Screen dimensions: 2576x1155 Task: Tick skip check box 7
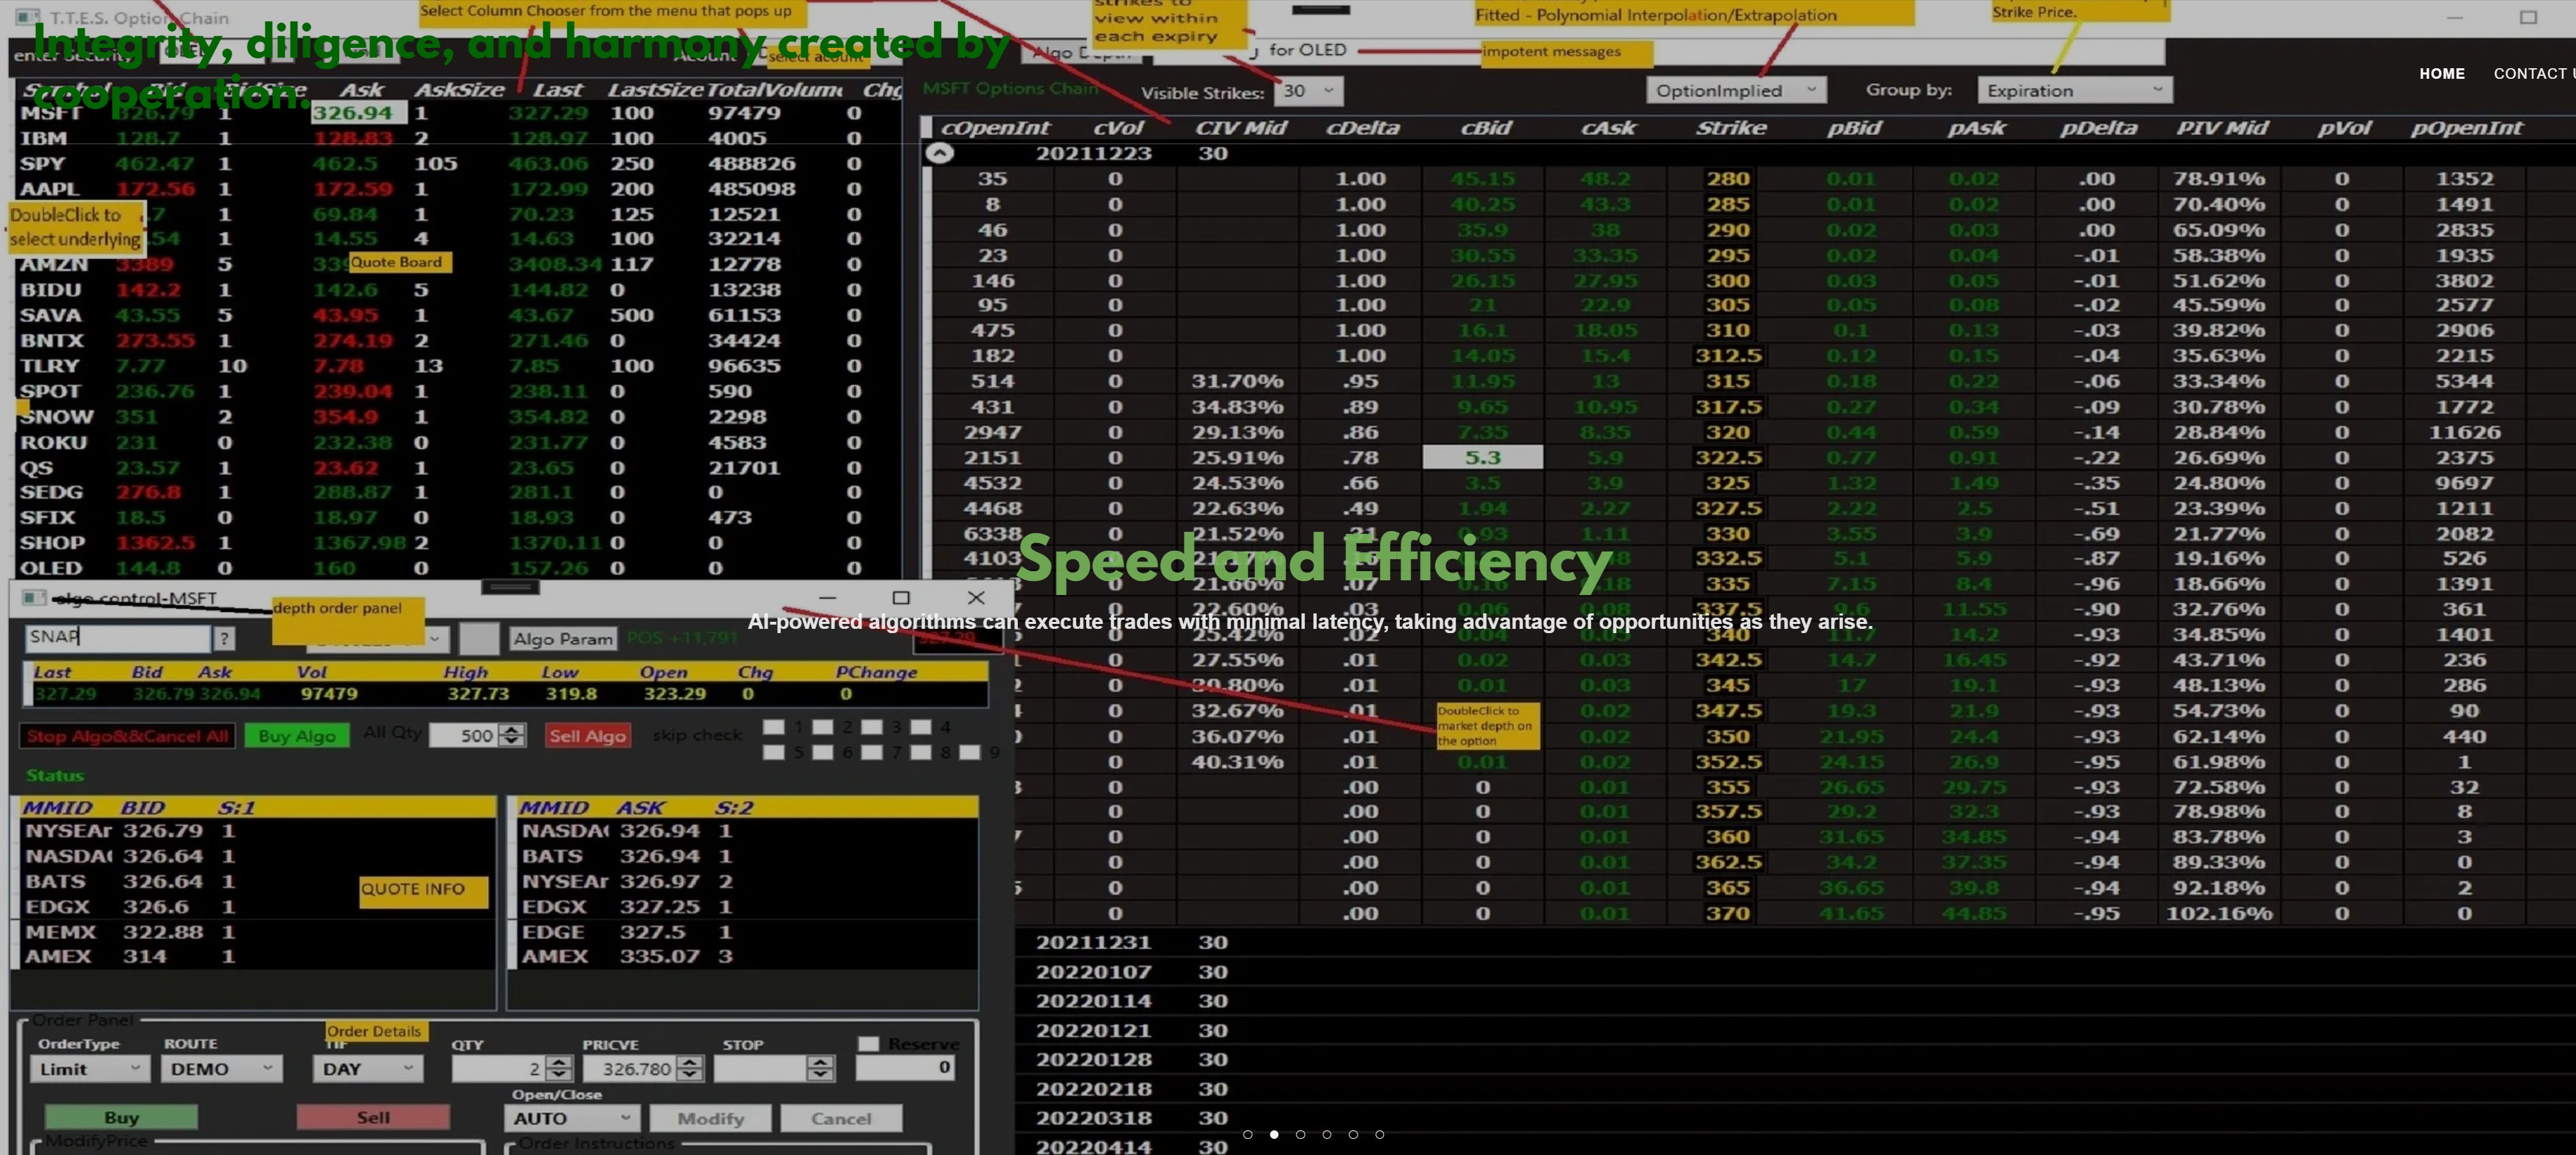point(872,752)
